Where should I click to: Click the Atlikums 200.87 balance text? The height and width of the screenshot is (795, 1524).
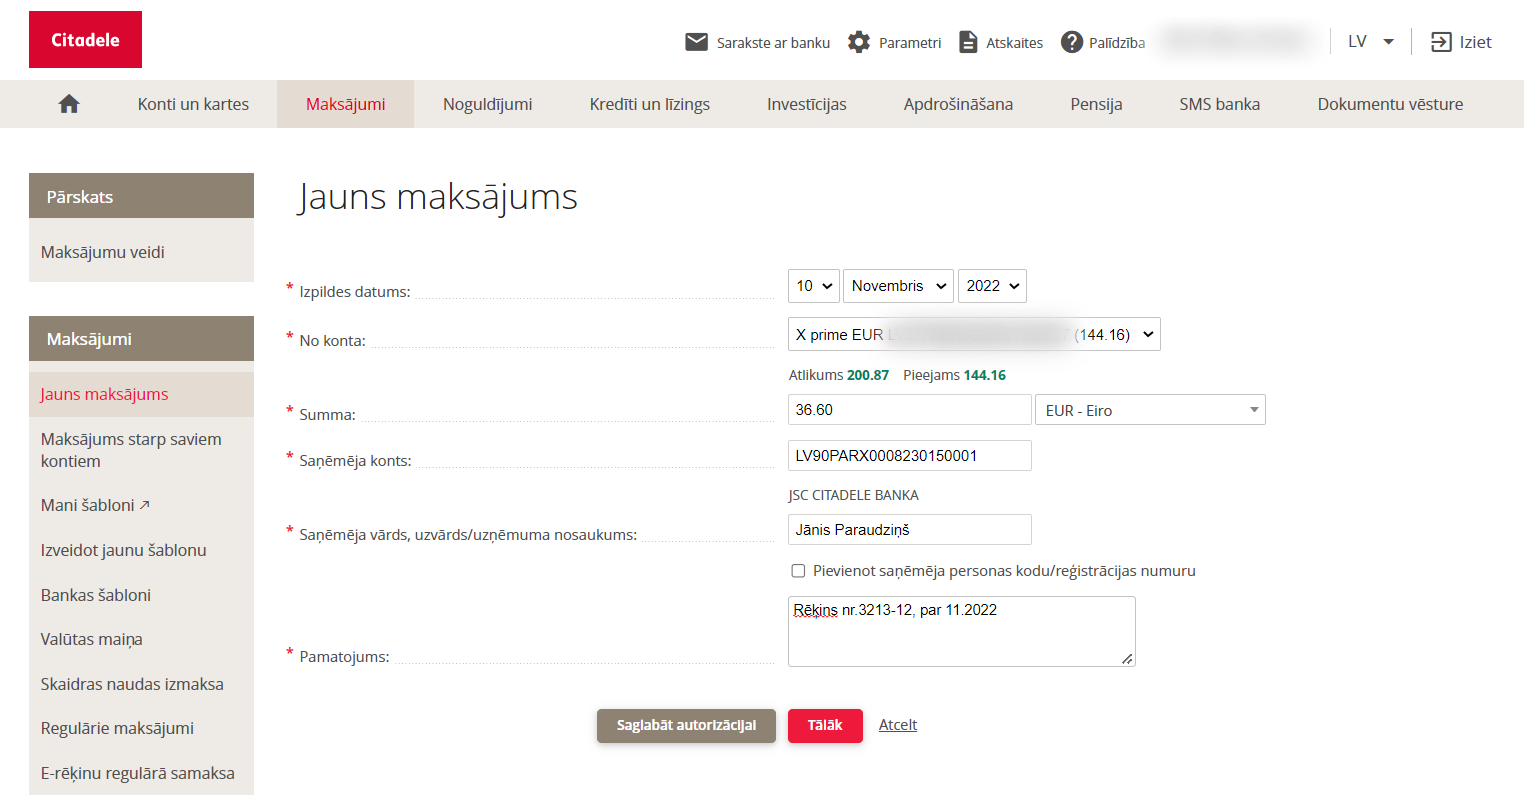pos(839,375)
